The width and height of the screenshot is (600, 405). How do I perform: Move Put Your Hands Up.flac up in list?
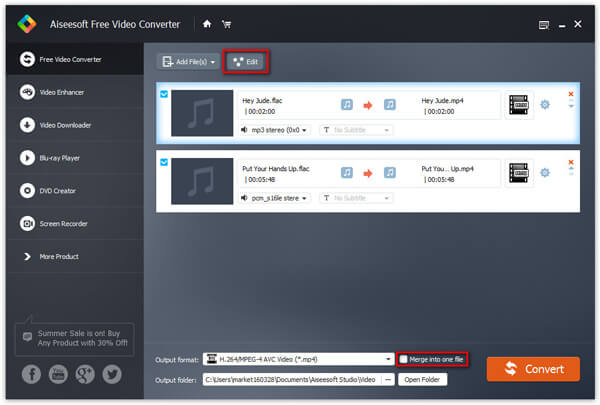(571, 168)
